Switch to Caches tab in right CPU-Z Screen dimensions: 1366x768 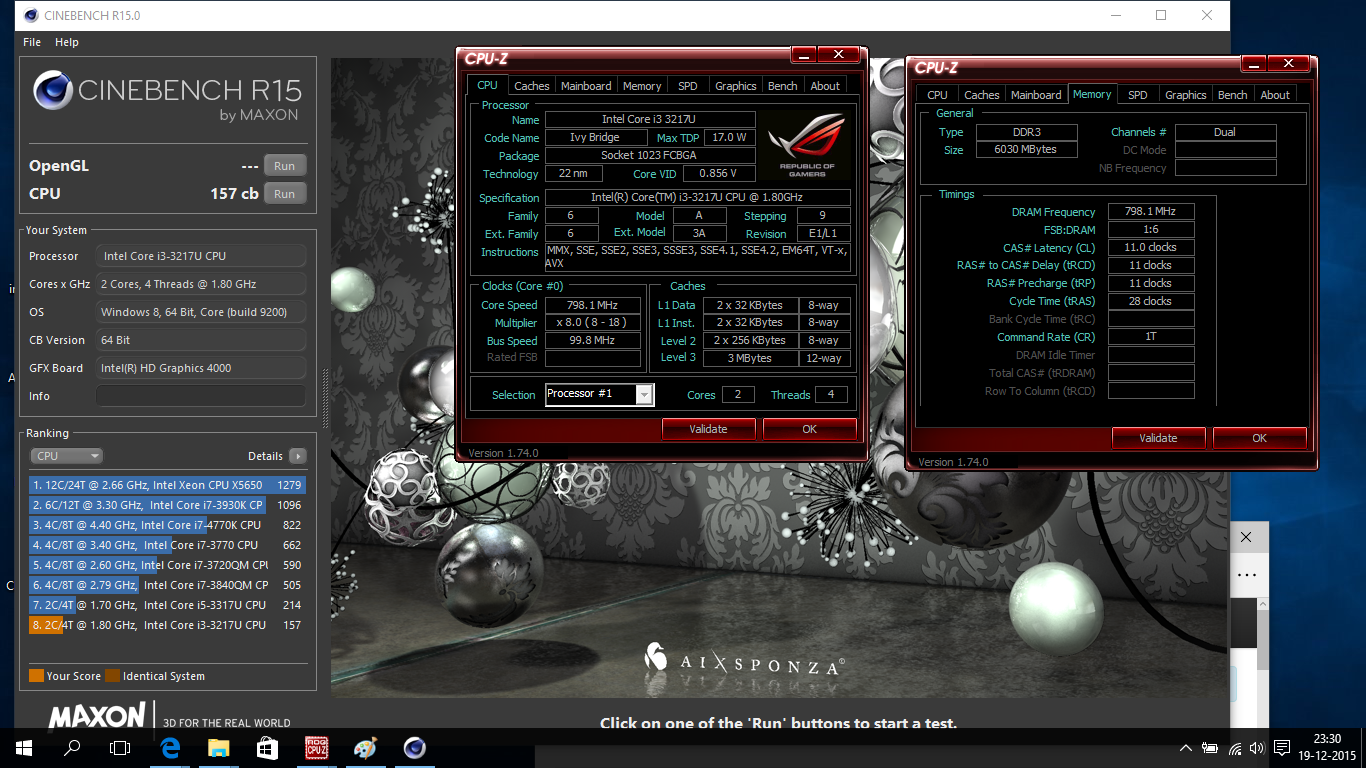pos(982,95)
